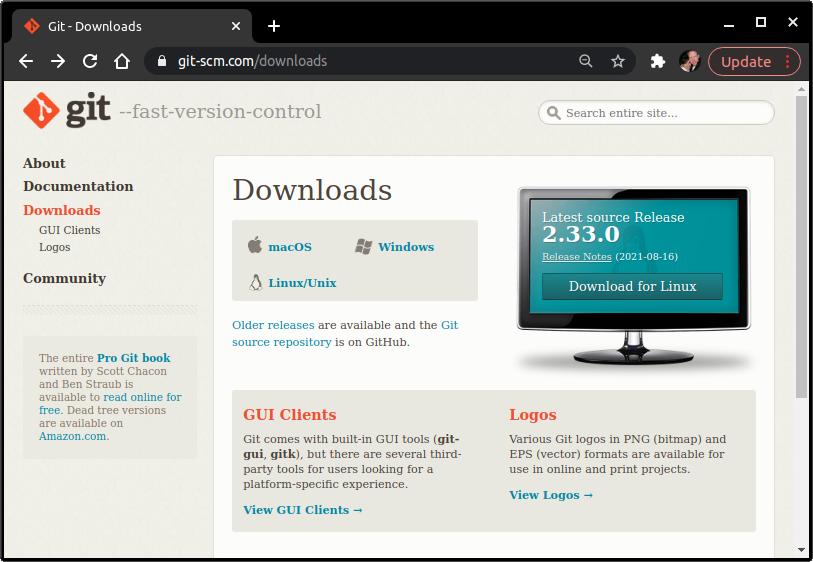This screenshot has width=813, height=562.
Task: Click the Logos section heading
Action: pyautogui.click(x=532, y=415)
